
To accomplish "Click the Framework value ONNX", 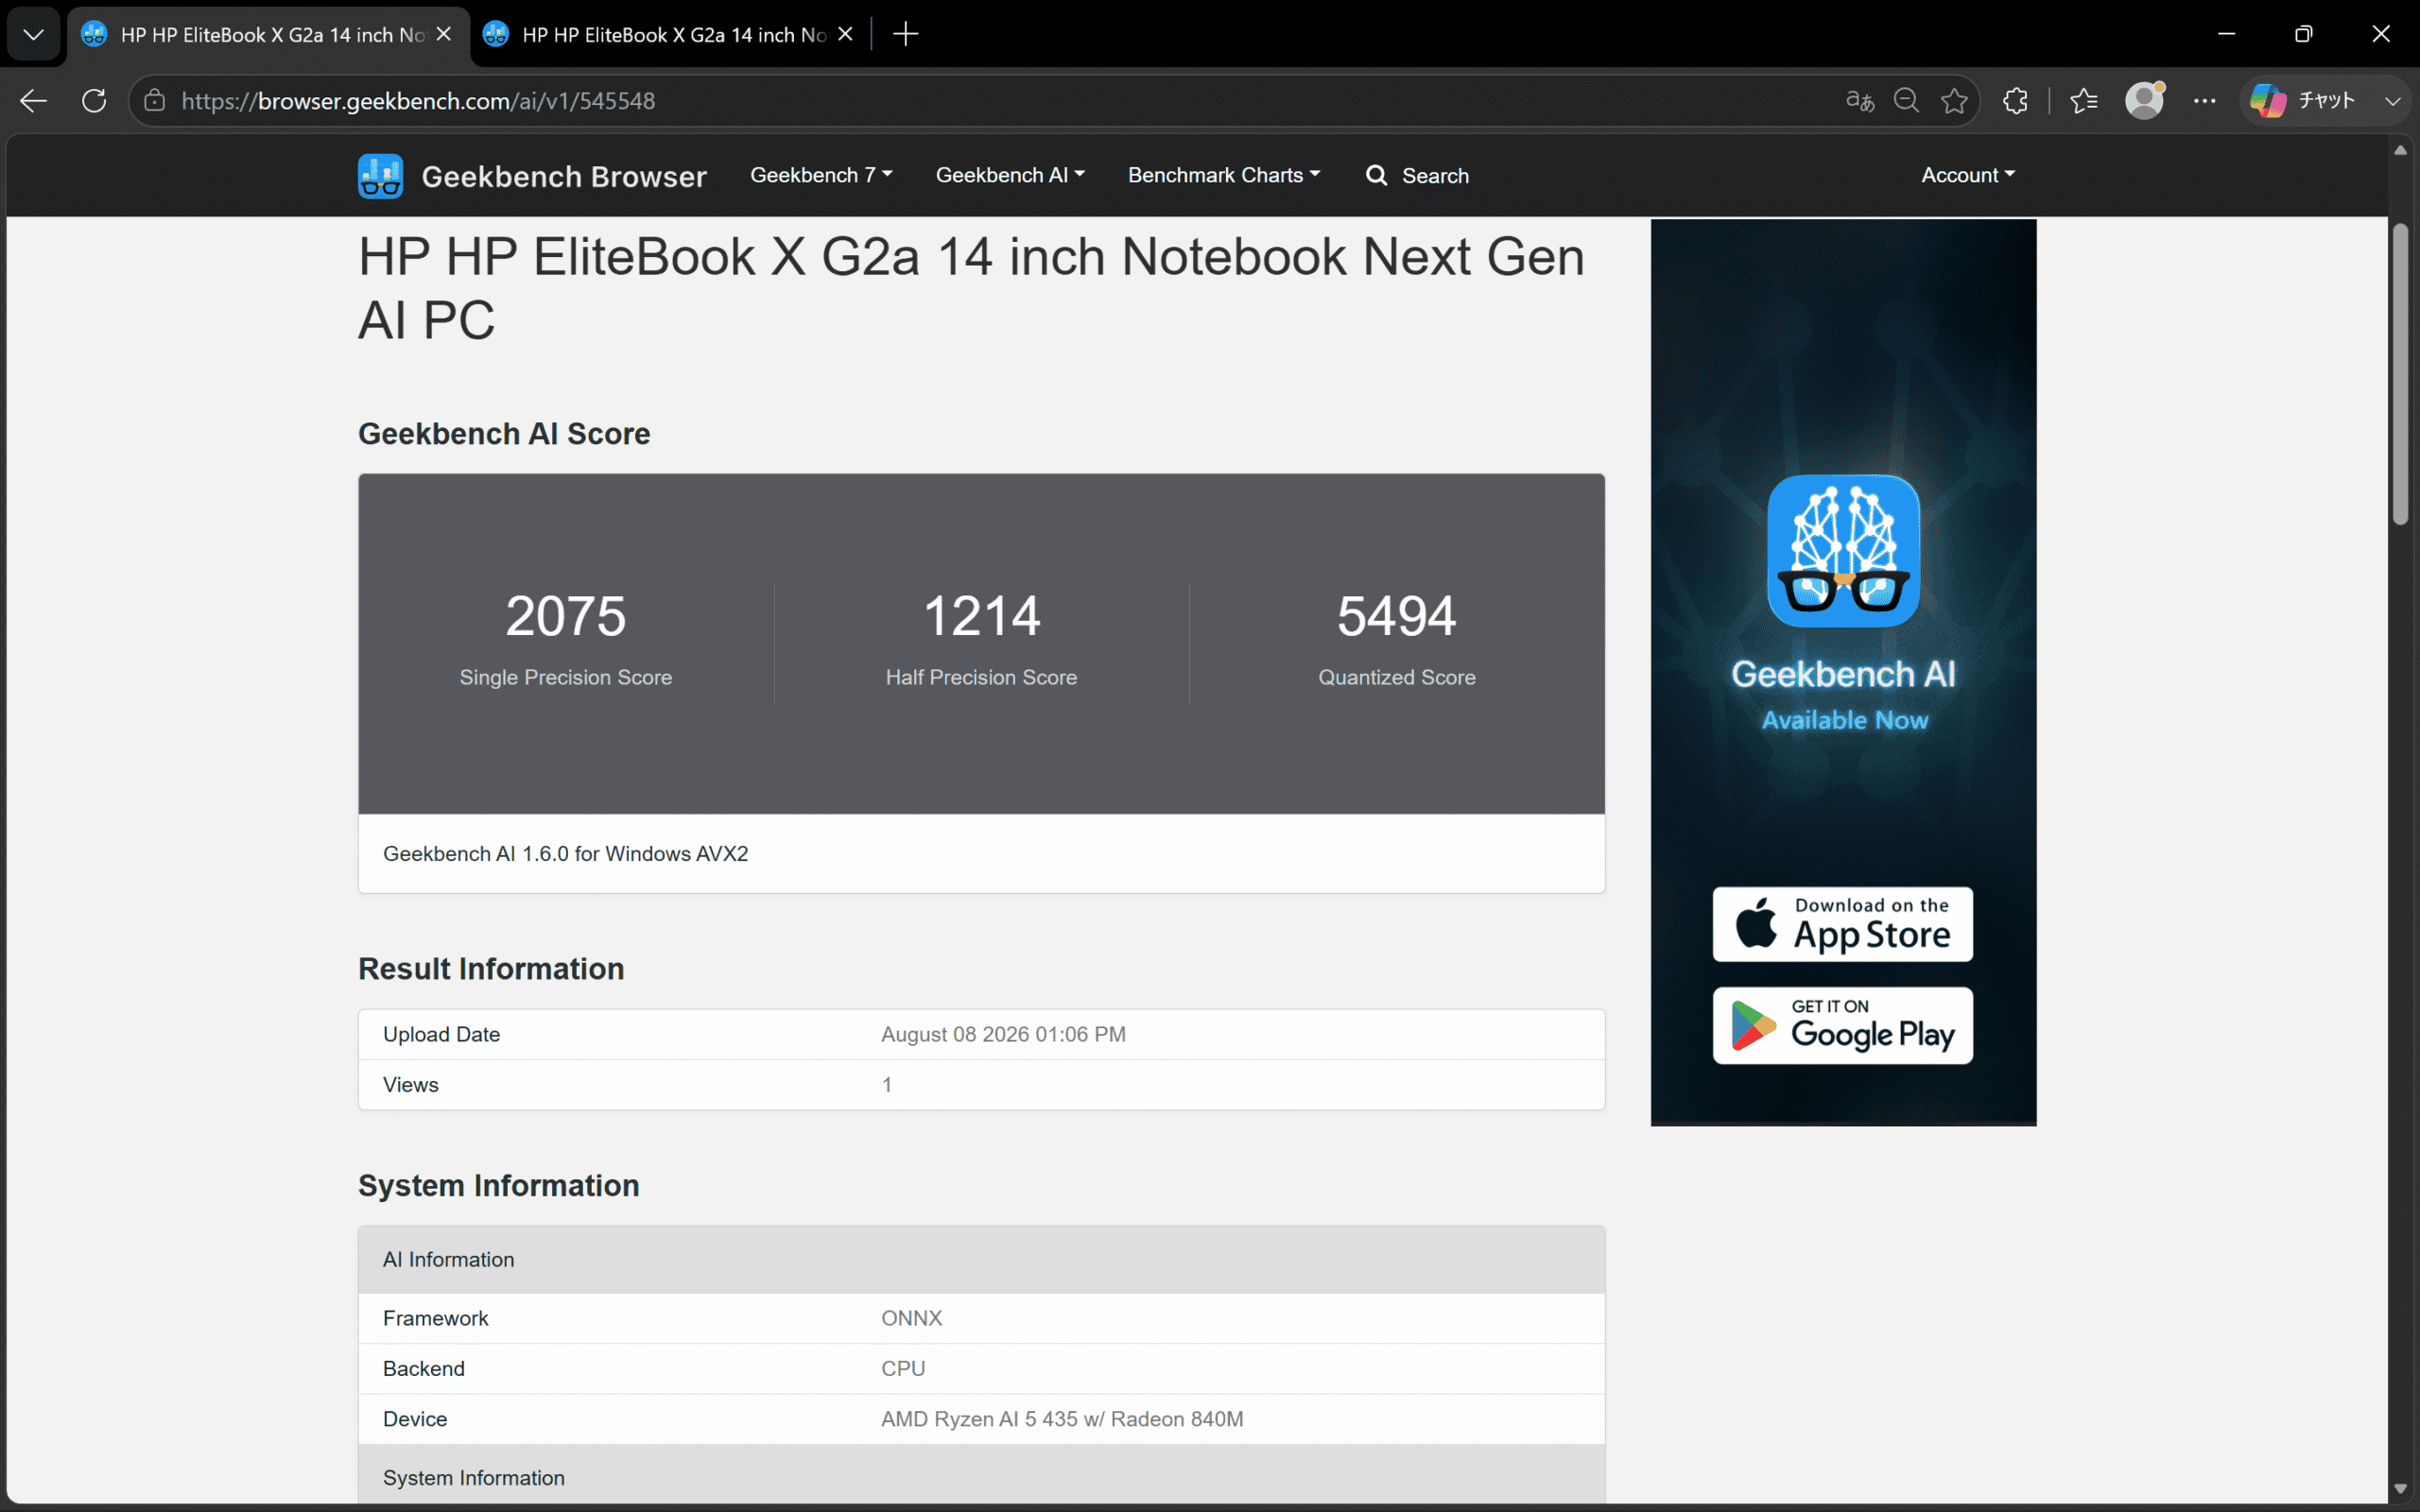I will (x=911, y=1318).
